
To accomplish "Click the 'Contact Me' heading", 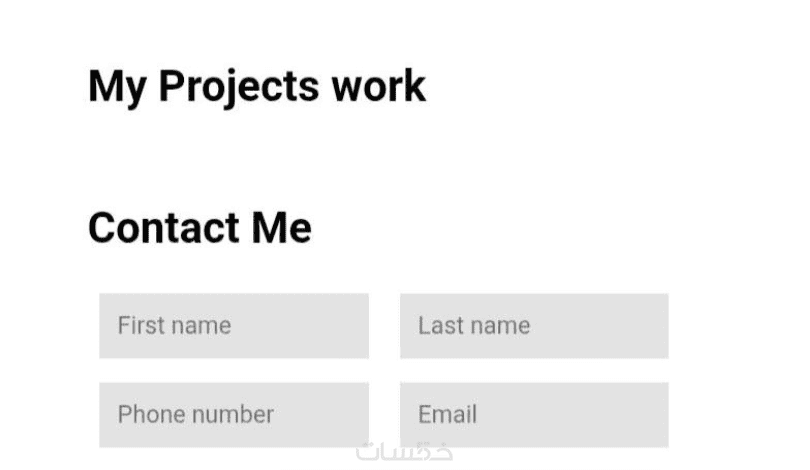I will (x=200, y=228).
